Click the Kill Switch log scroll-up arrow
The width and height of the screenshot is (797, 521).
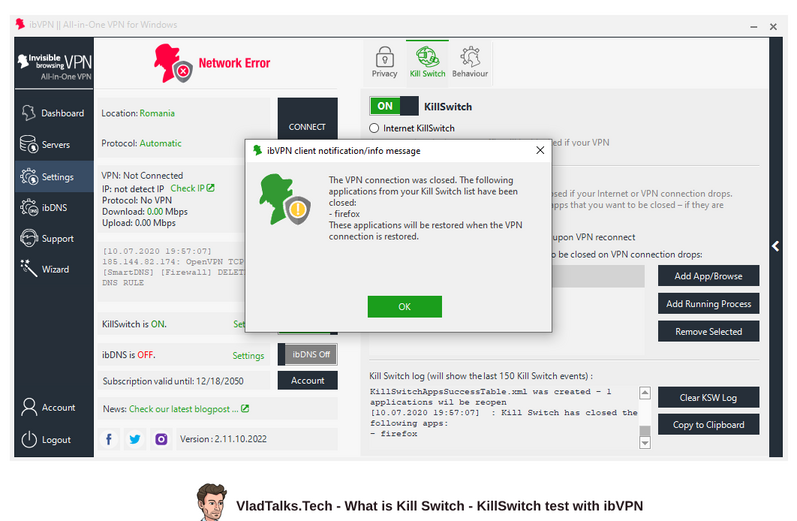[x=645, y=392]
